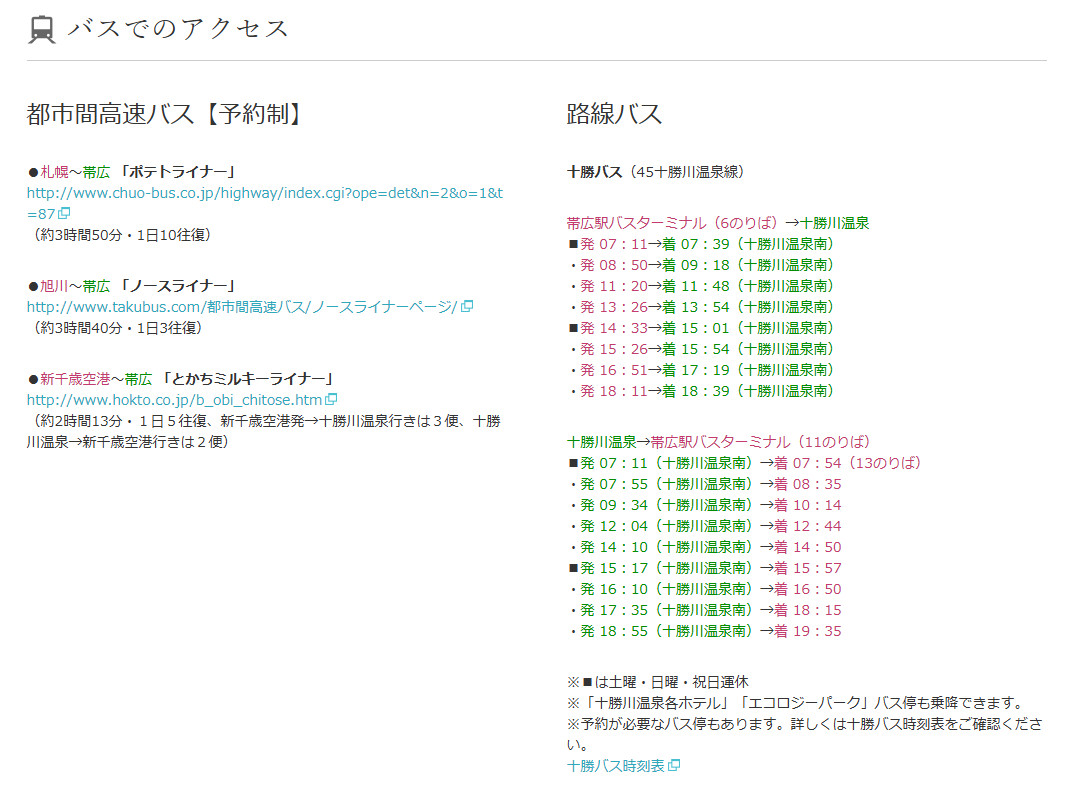Viewport: 1066px width, 786px height.
Task: Click external-link icon after the hokto URL
Action: click(x=332, y=400)
